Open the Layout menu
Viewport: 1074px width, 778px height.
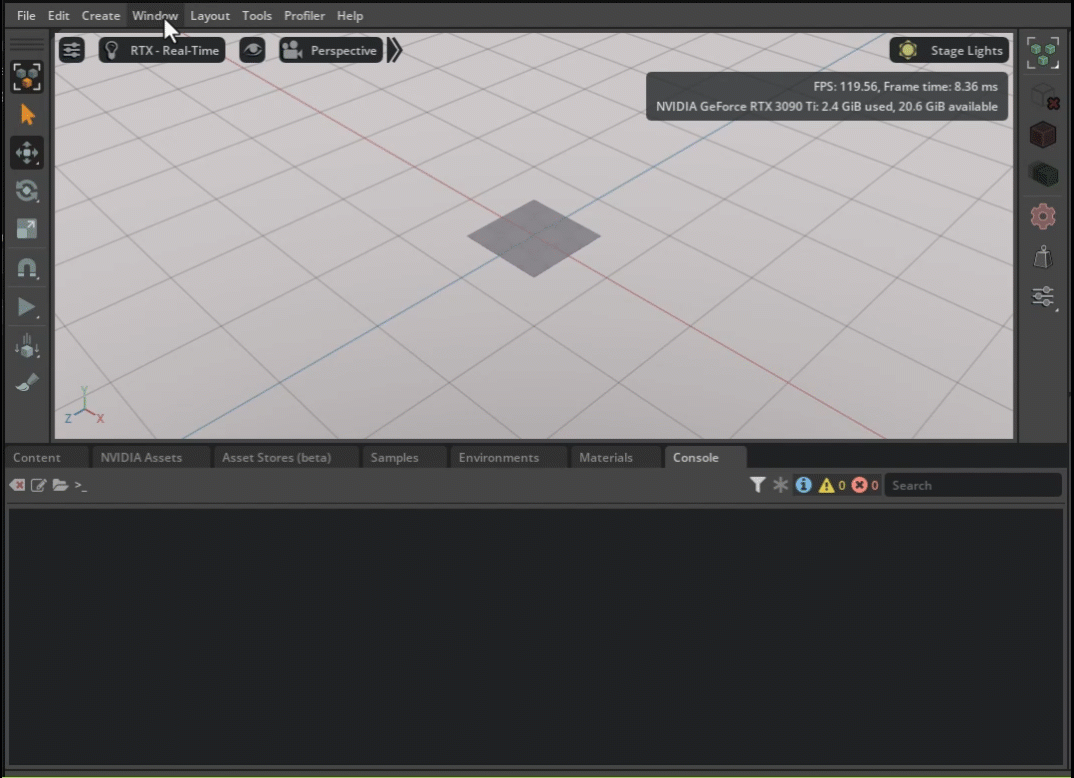point(210,15)
